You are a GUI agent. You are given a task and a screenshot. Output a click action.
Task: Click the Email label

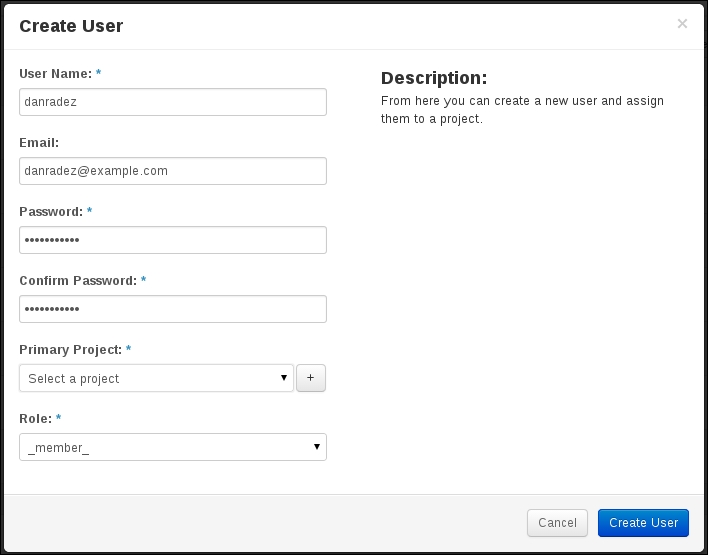tap(39, 143)
